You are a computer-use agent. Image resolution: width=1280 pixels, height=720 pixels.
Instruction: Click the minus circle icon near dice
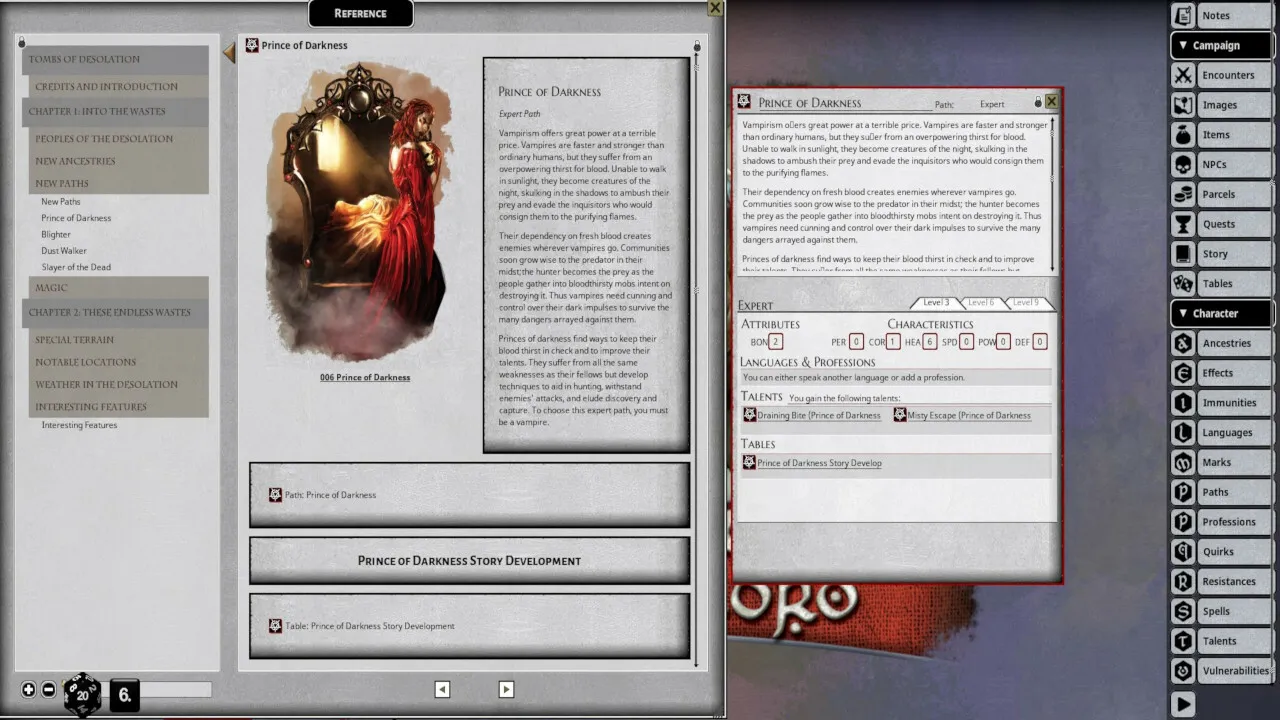coord(48,690)
